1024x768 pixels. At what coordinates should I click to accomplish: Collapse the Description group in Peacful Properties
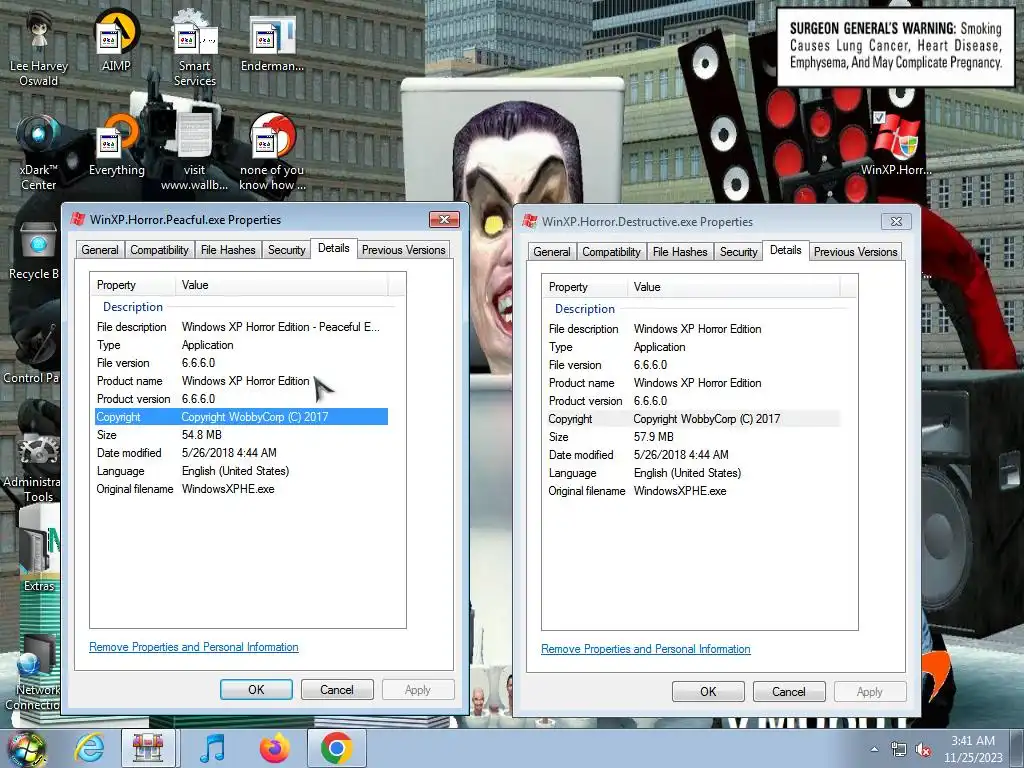point(133,307)
